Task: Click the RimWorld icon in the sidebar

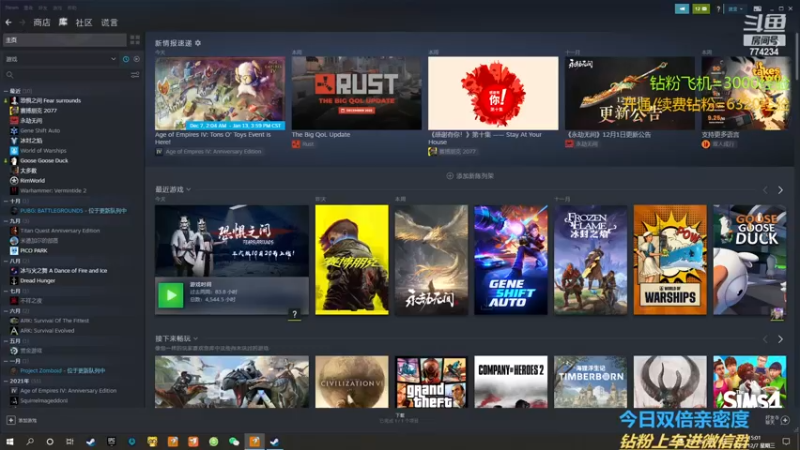Action: (x=14, y=181)
